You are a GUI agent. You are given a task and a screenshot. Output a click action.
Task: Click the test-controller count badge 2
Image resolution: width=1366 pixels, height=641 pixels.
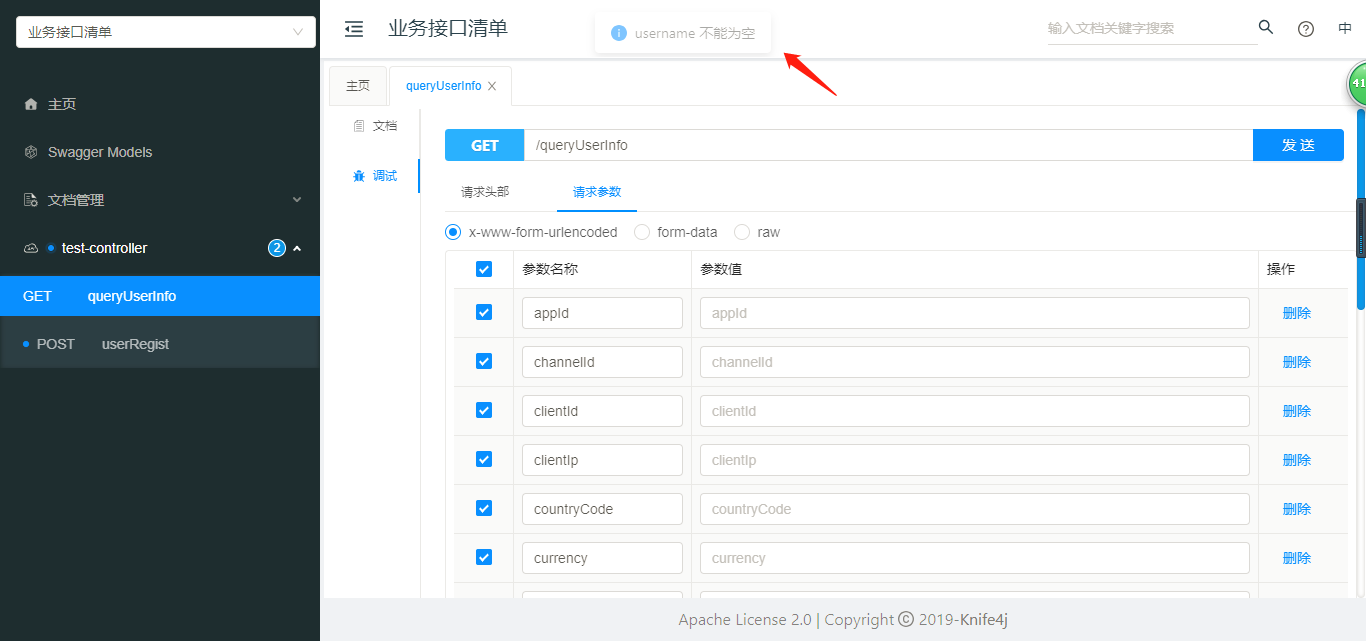pyautogui.click(x=277, y=248)
